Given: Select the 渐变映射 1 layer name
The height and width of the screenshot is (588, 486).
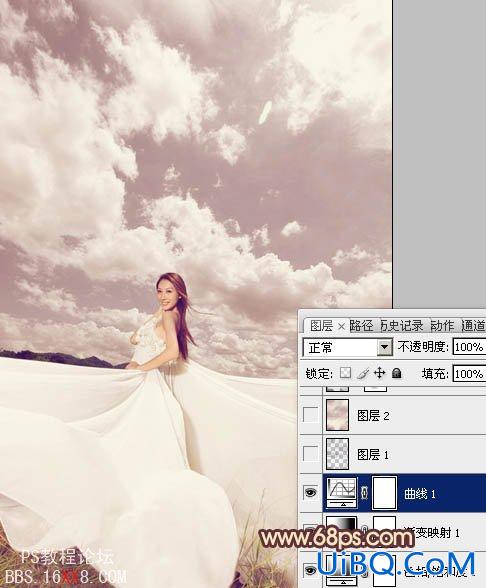Looking at the screenshot, I should click(431, 532).
